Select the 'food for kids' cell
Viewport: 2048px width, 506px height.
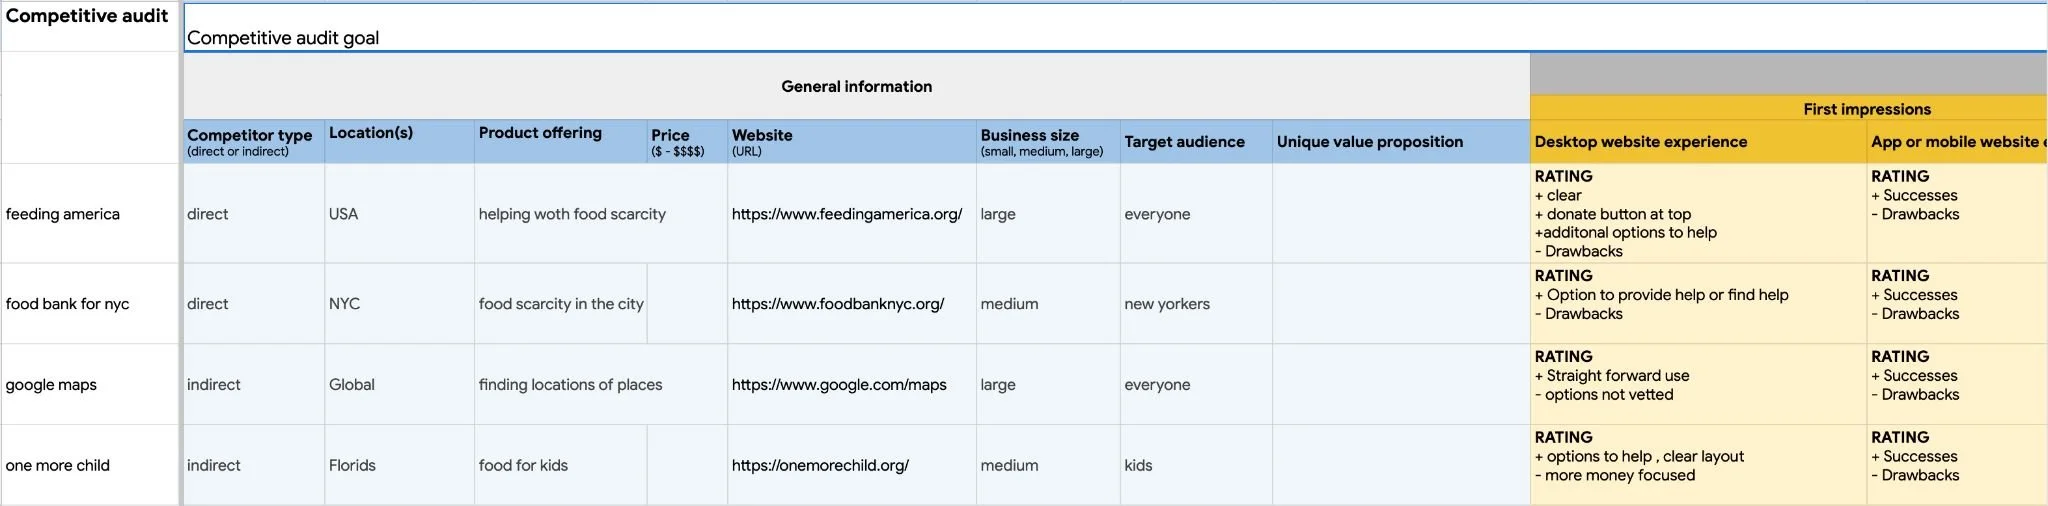pos(561,466)
